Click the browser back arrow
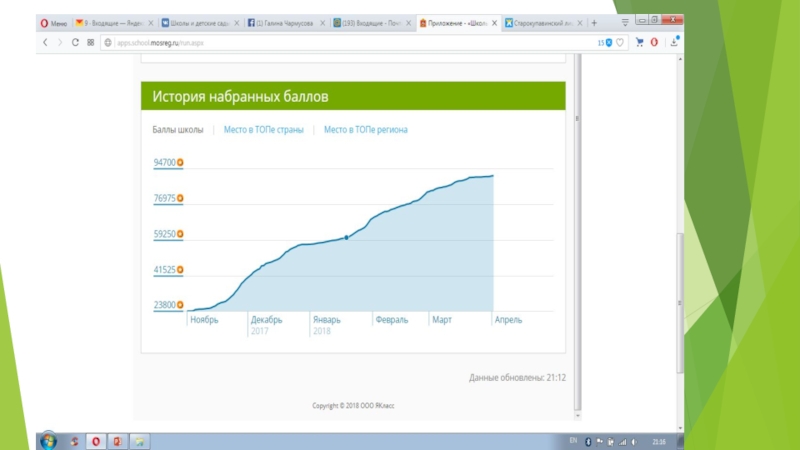Viewport: 800px width, 450px height. pyautogui.click(x=45, y=43)
